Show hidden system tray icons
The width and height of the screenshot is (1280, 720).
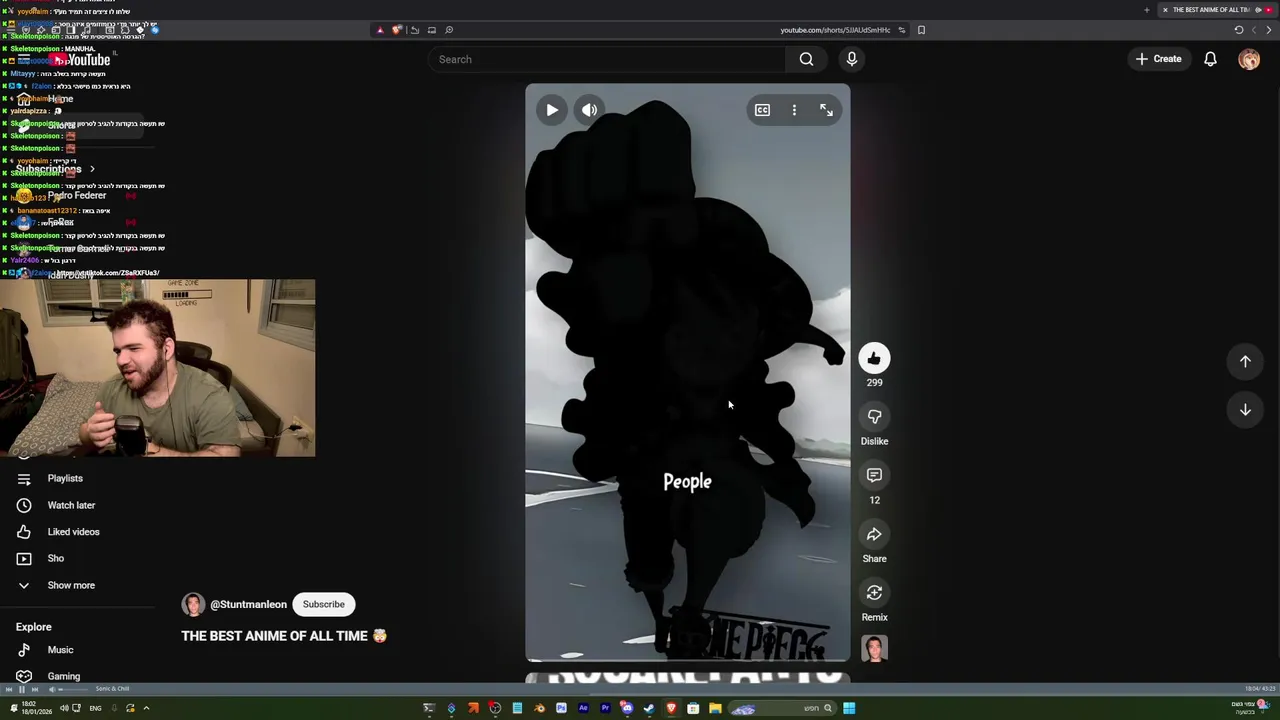(146, 708)
